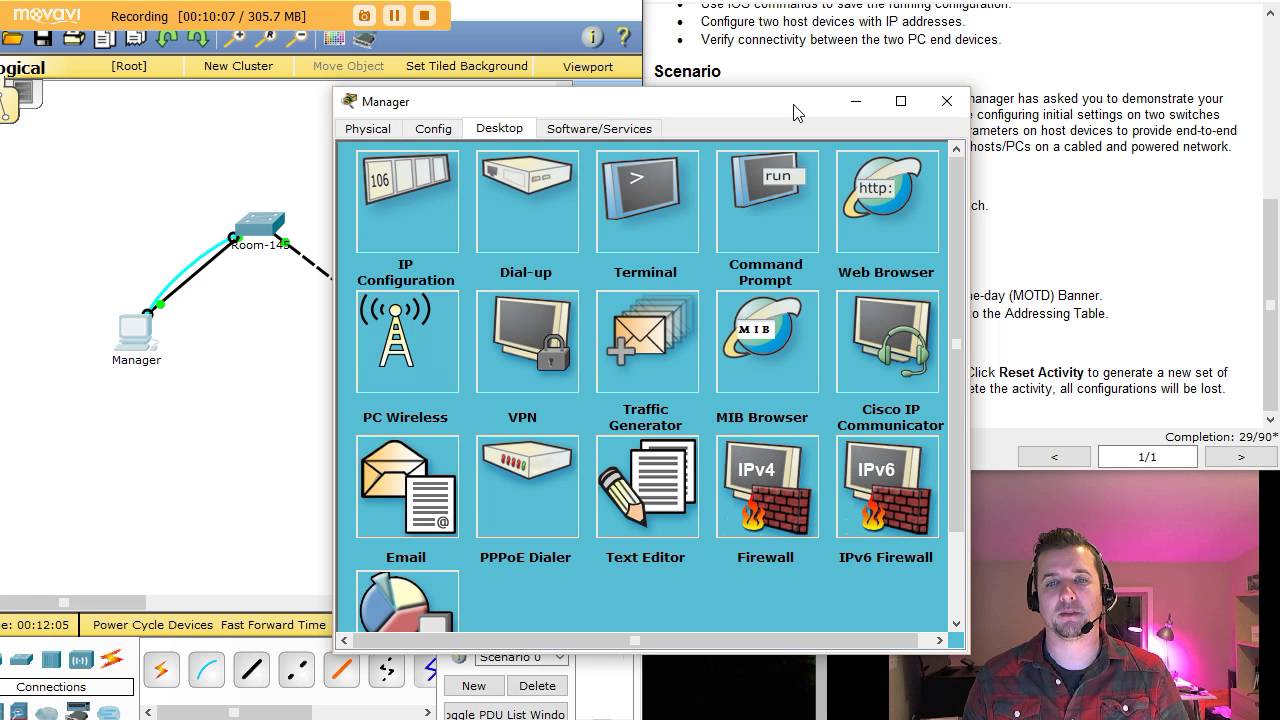Open the MIB Browser icon

[x=767, y=342]
